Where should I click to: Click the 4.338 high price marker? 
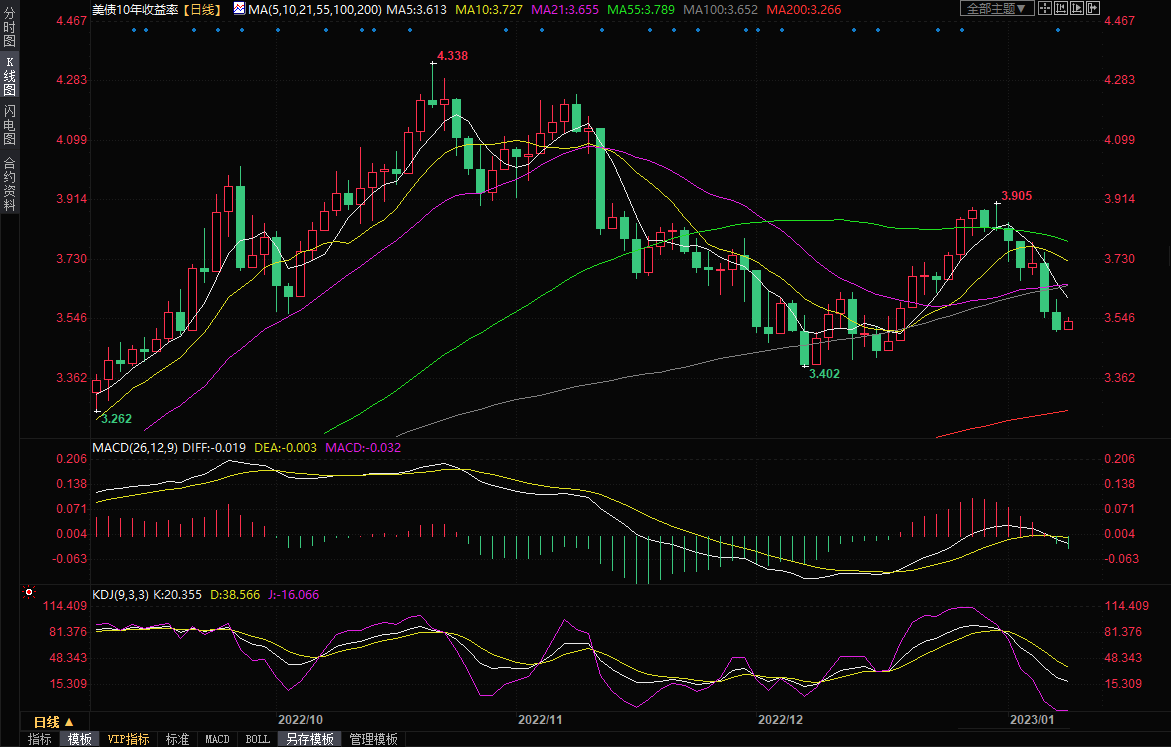[x=452, y=56]
